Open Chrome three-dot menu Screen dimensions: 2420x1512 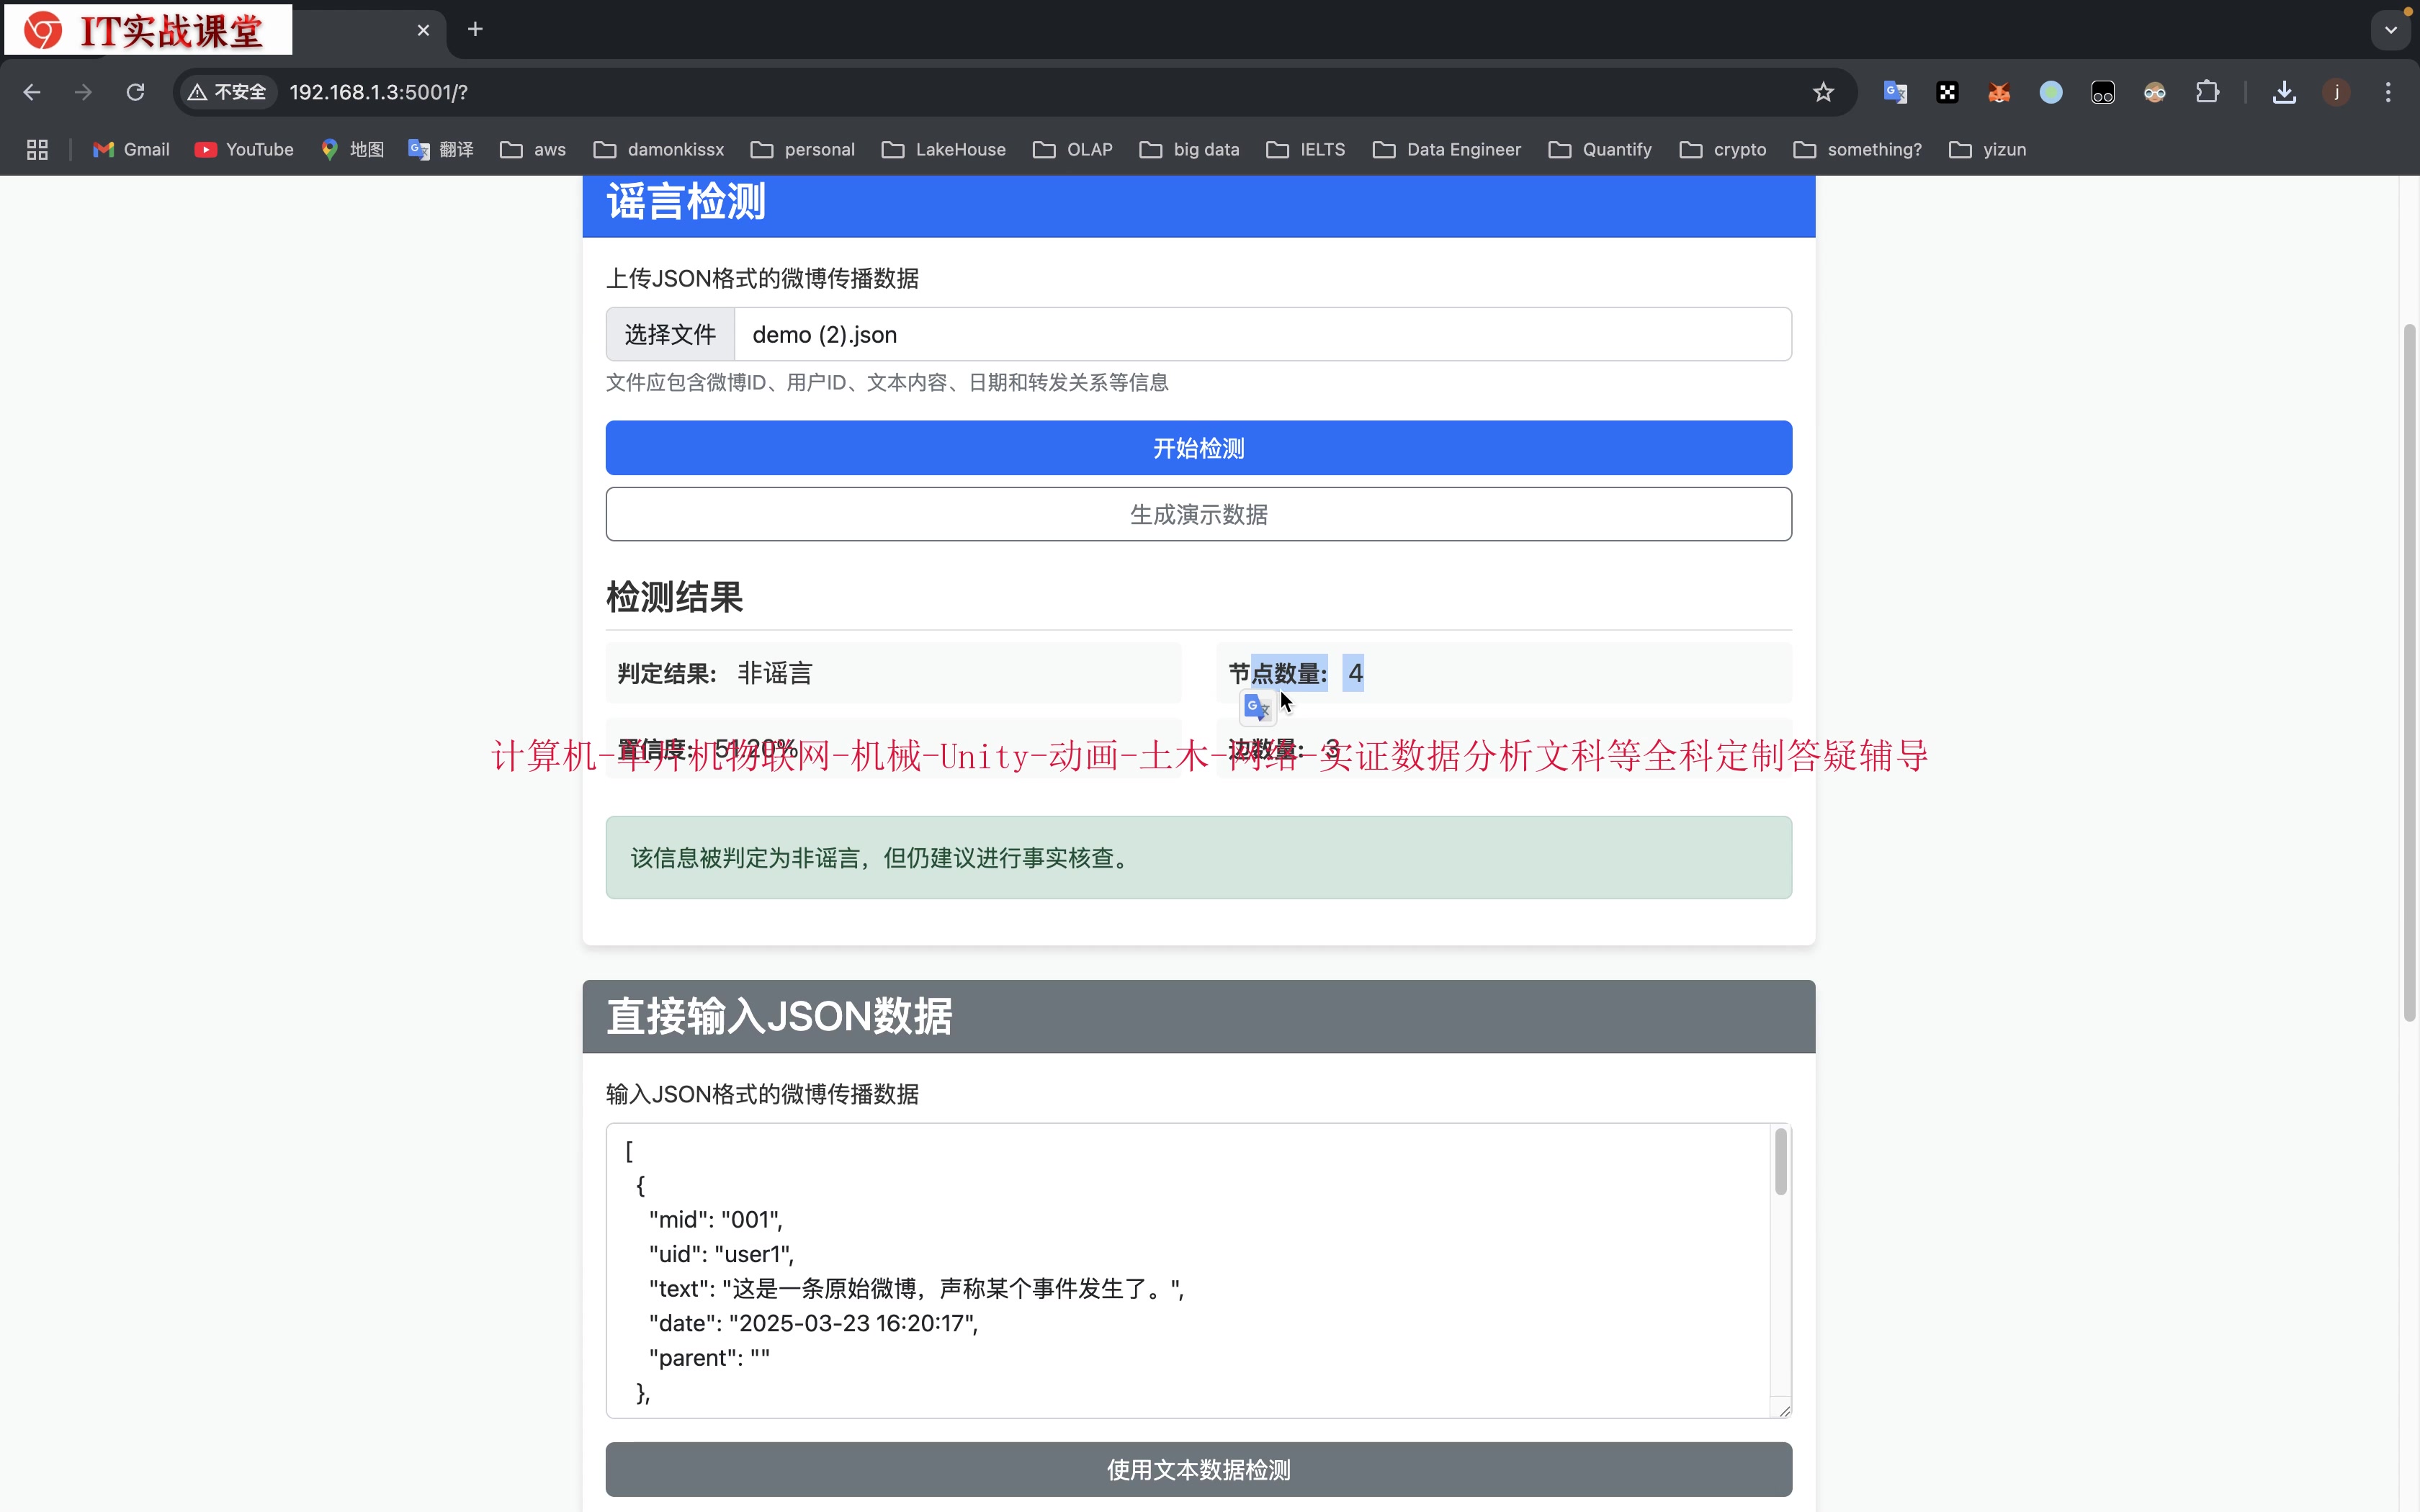[2388, 92]
